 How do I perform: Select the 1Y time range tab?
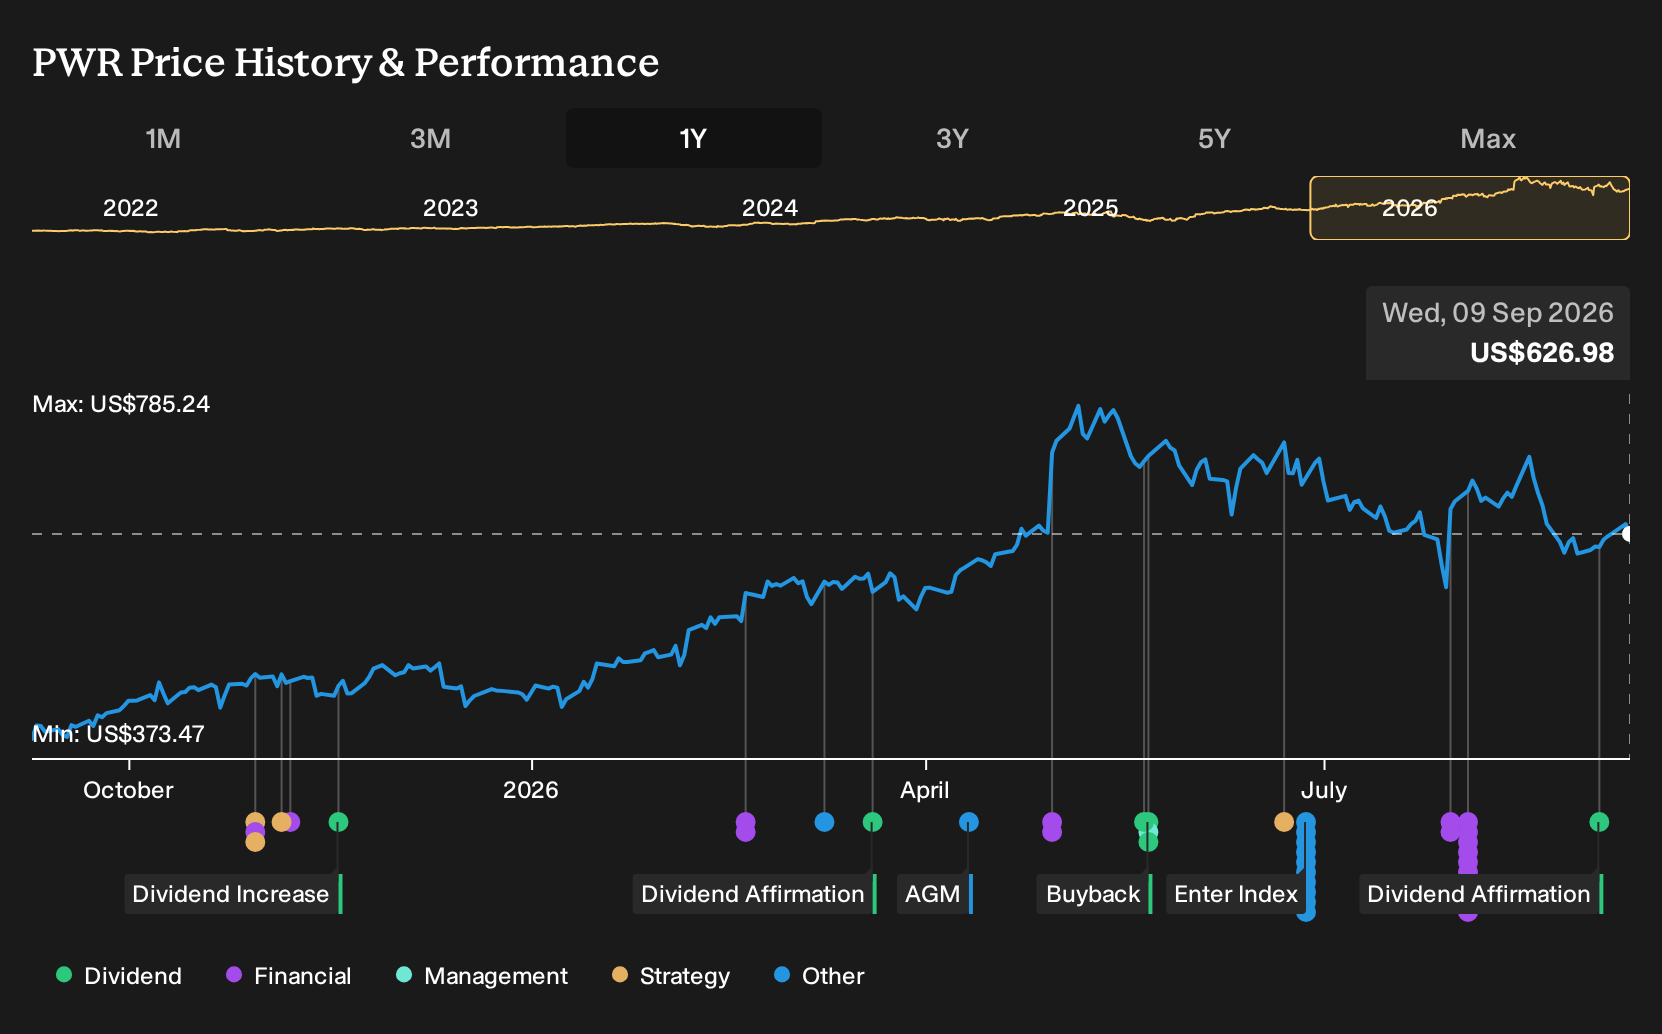[693, 138]
